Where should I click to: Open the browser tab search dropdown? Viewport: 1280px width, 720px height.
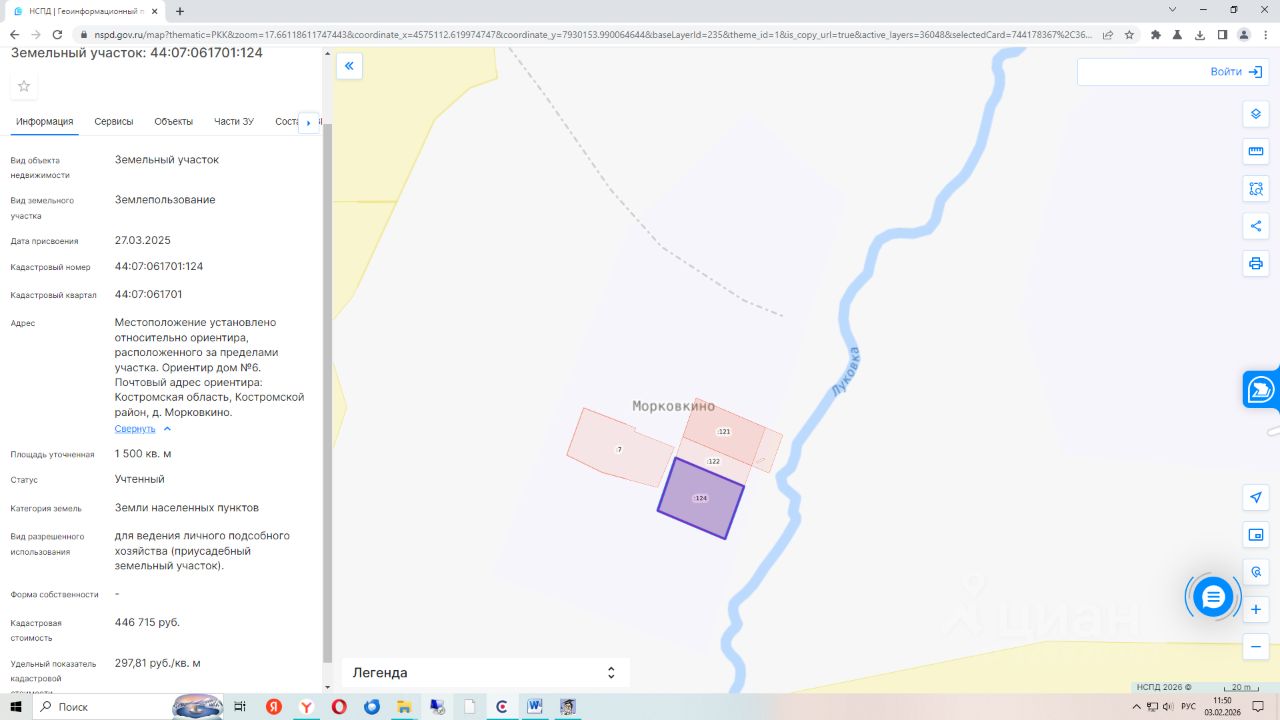1173,10
